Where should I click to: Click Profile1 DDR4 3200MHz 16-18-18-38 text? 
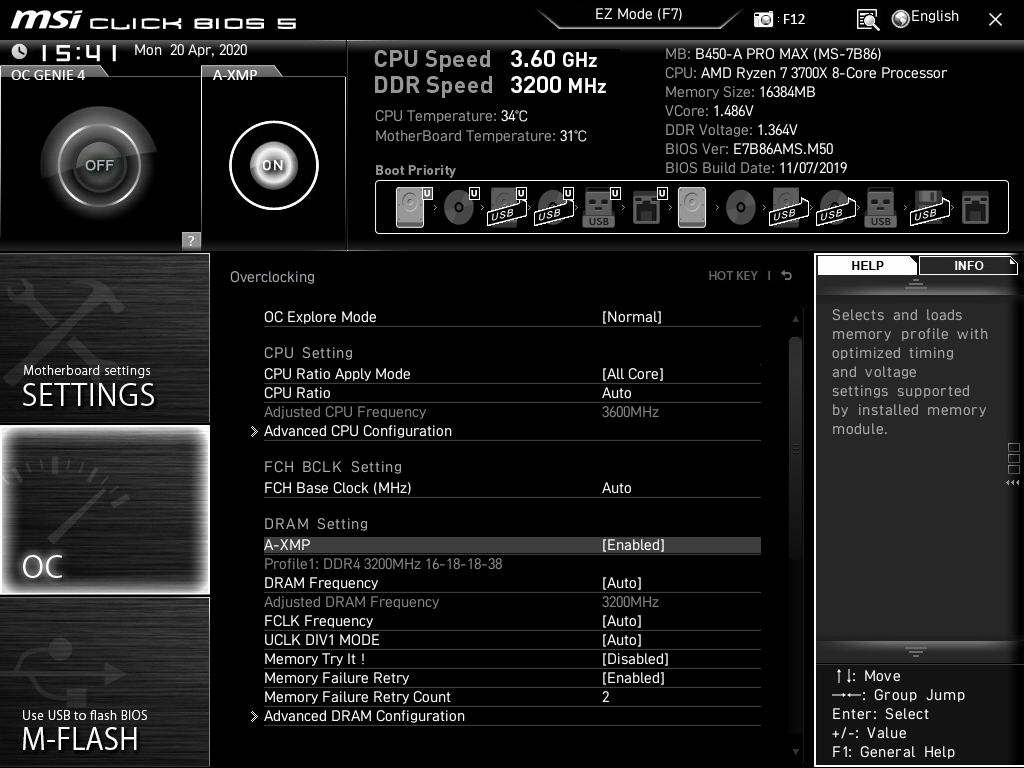(383, 564)
